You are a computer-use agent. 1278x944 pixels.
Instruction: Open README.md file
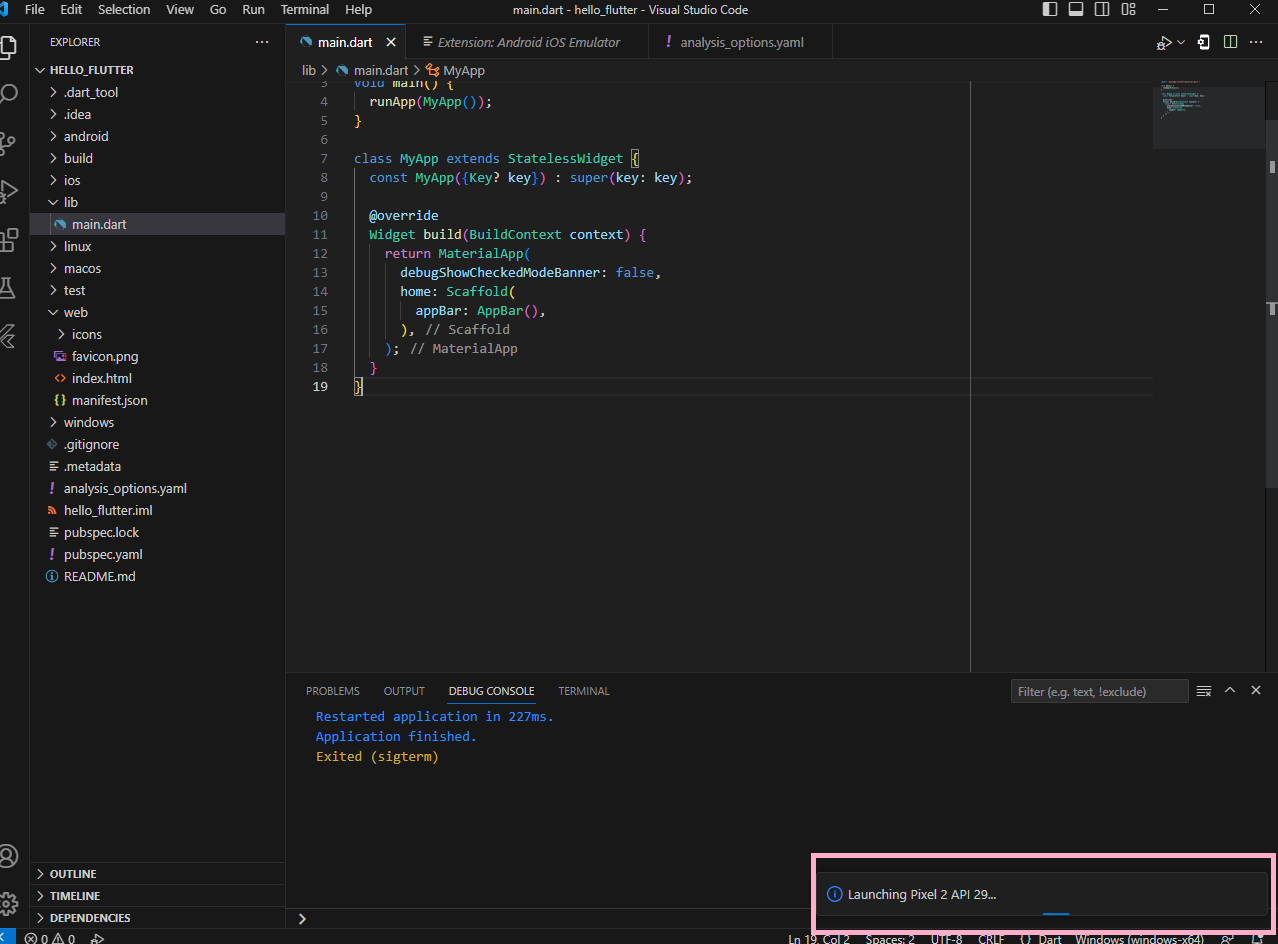(157, 576)
